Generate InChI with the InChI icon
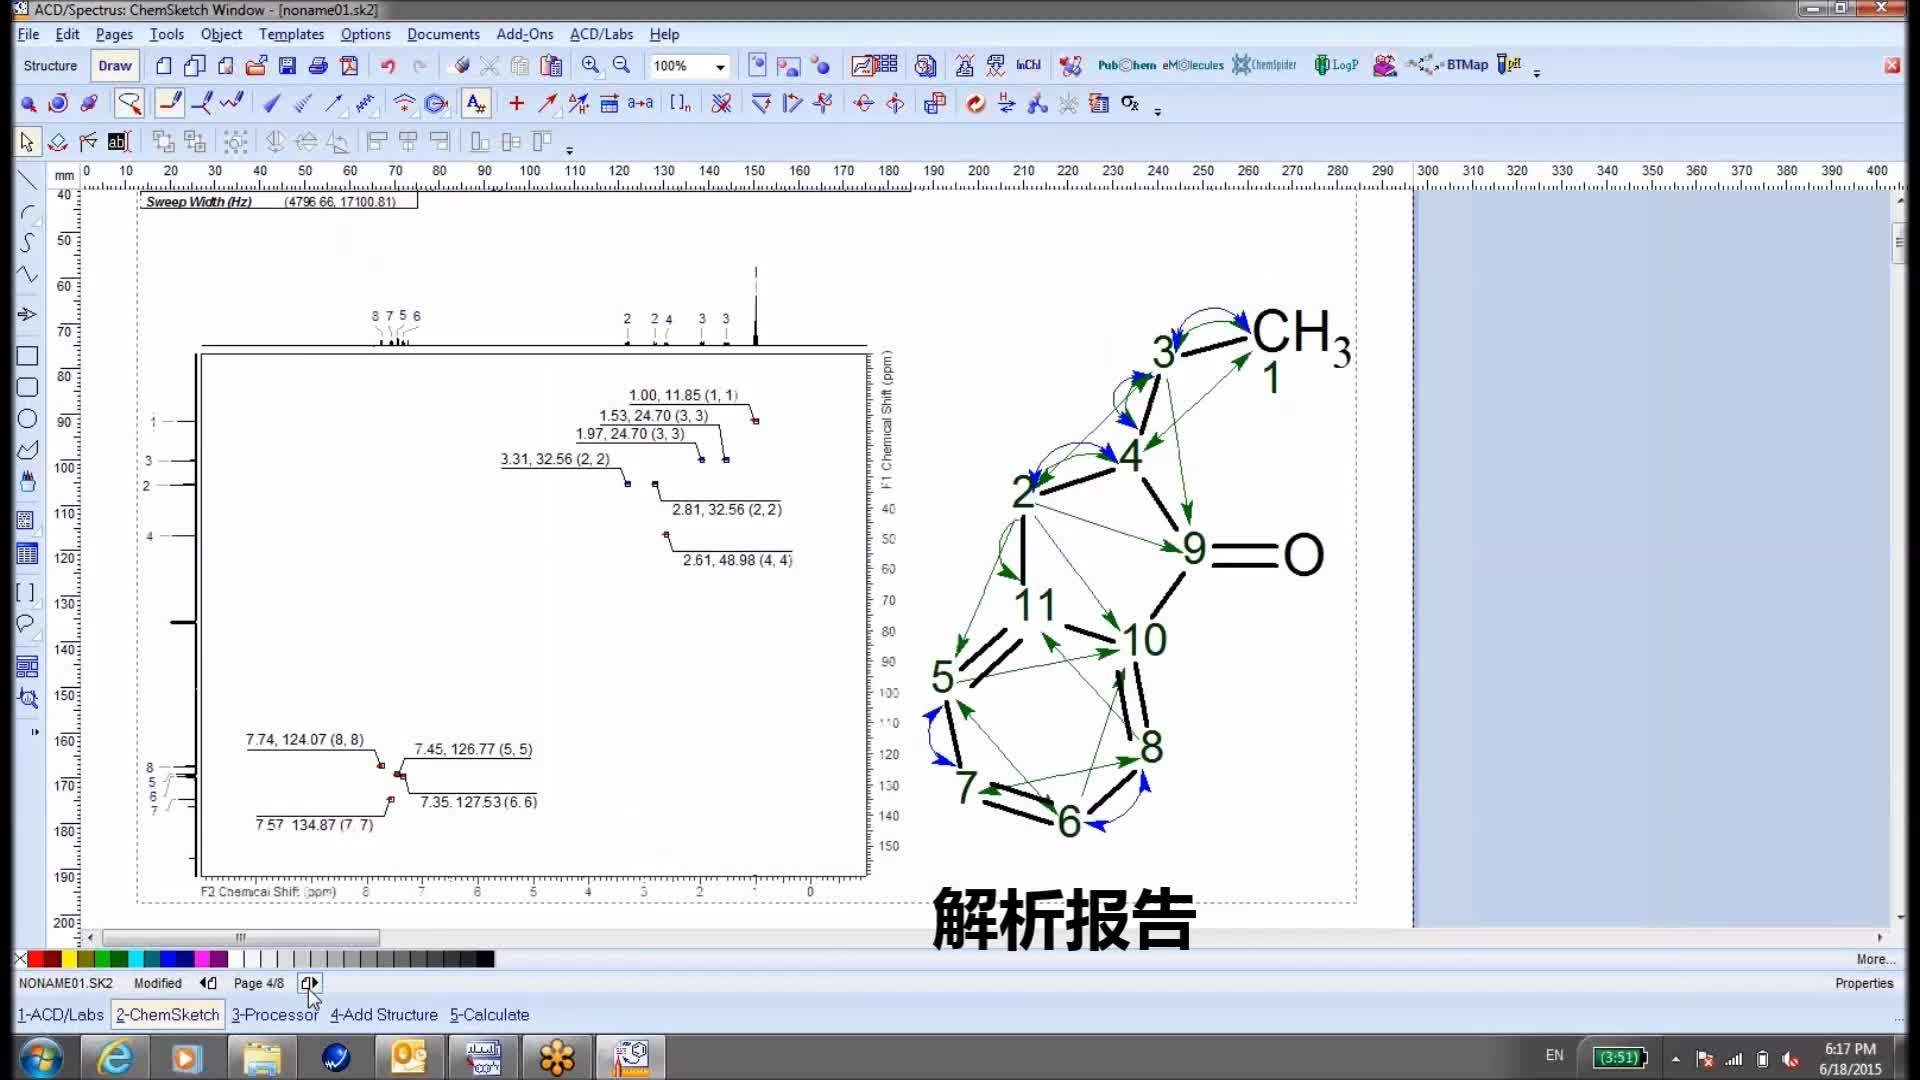The height and width of the screenshot is (1080, 1920). [x=1028, y=66]
